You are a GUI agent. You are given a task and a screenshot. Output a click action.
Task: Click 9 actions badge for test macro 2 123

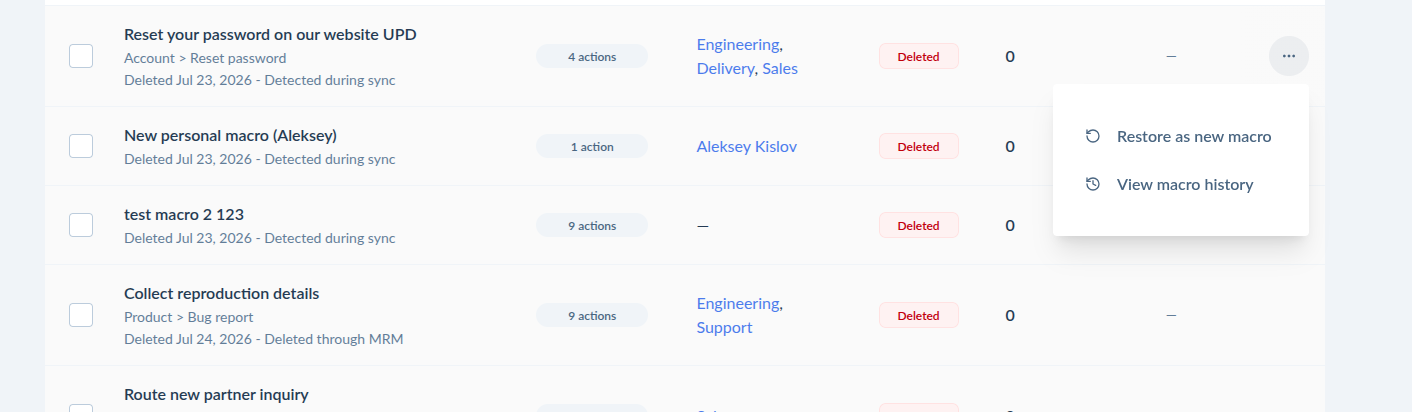click(592, 226)
